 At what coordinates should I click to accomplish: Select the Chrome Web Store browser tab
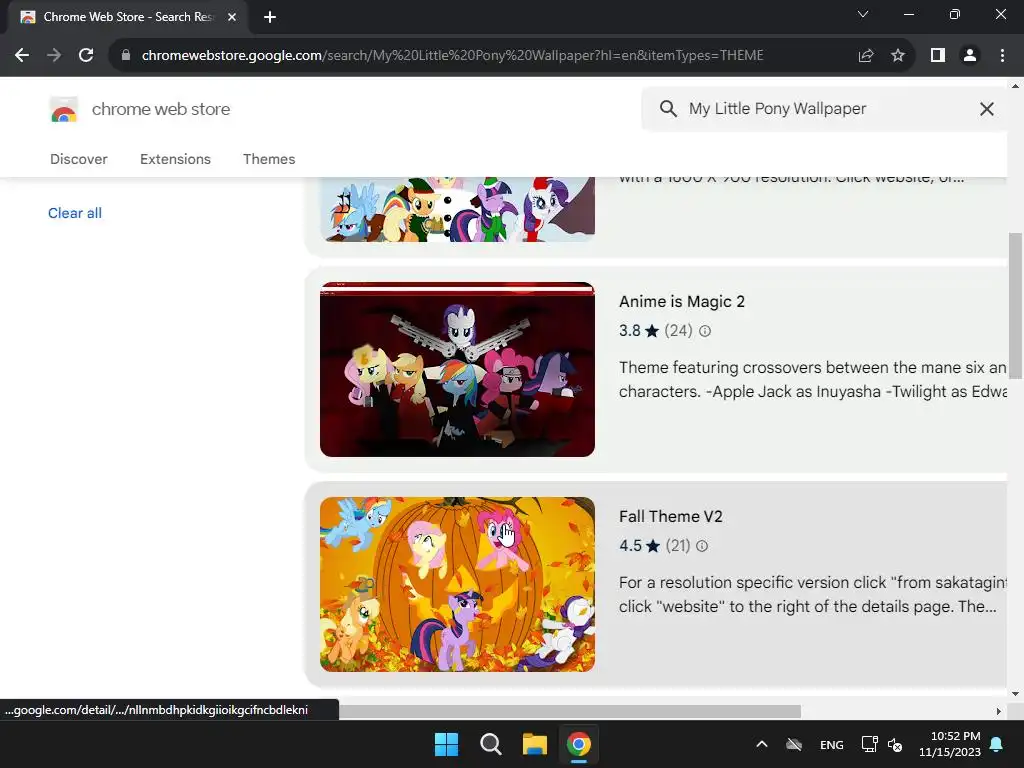128,17
